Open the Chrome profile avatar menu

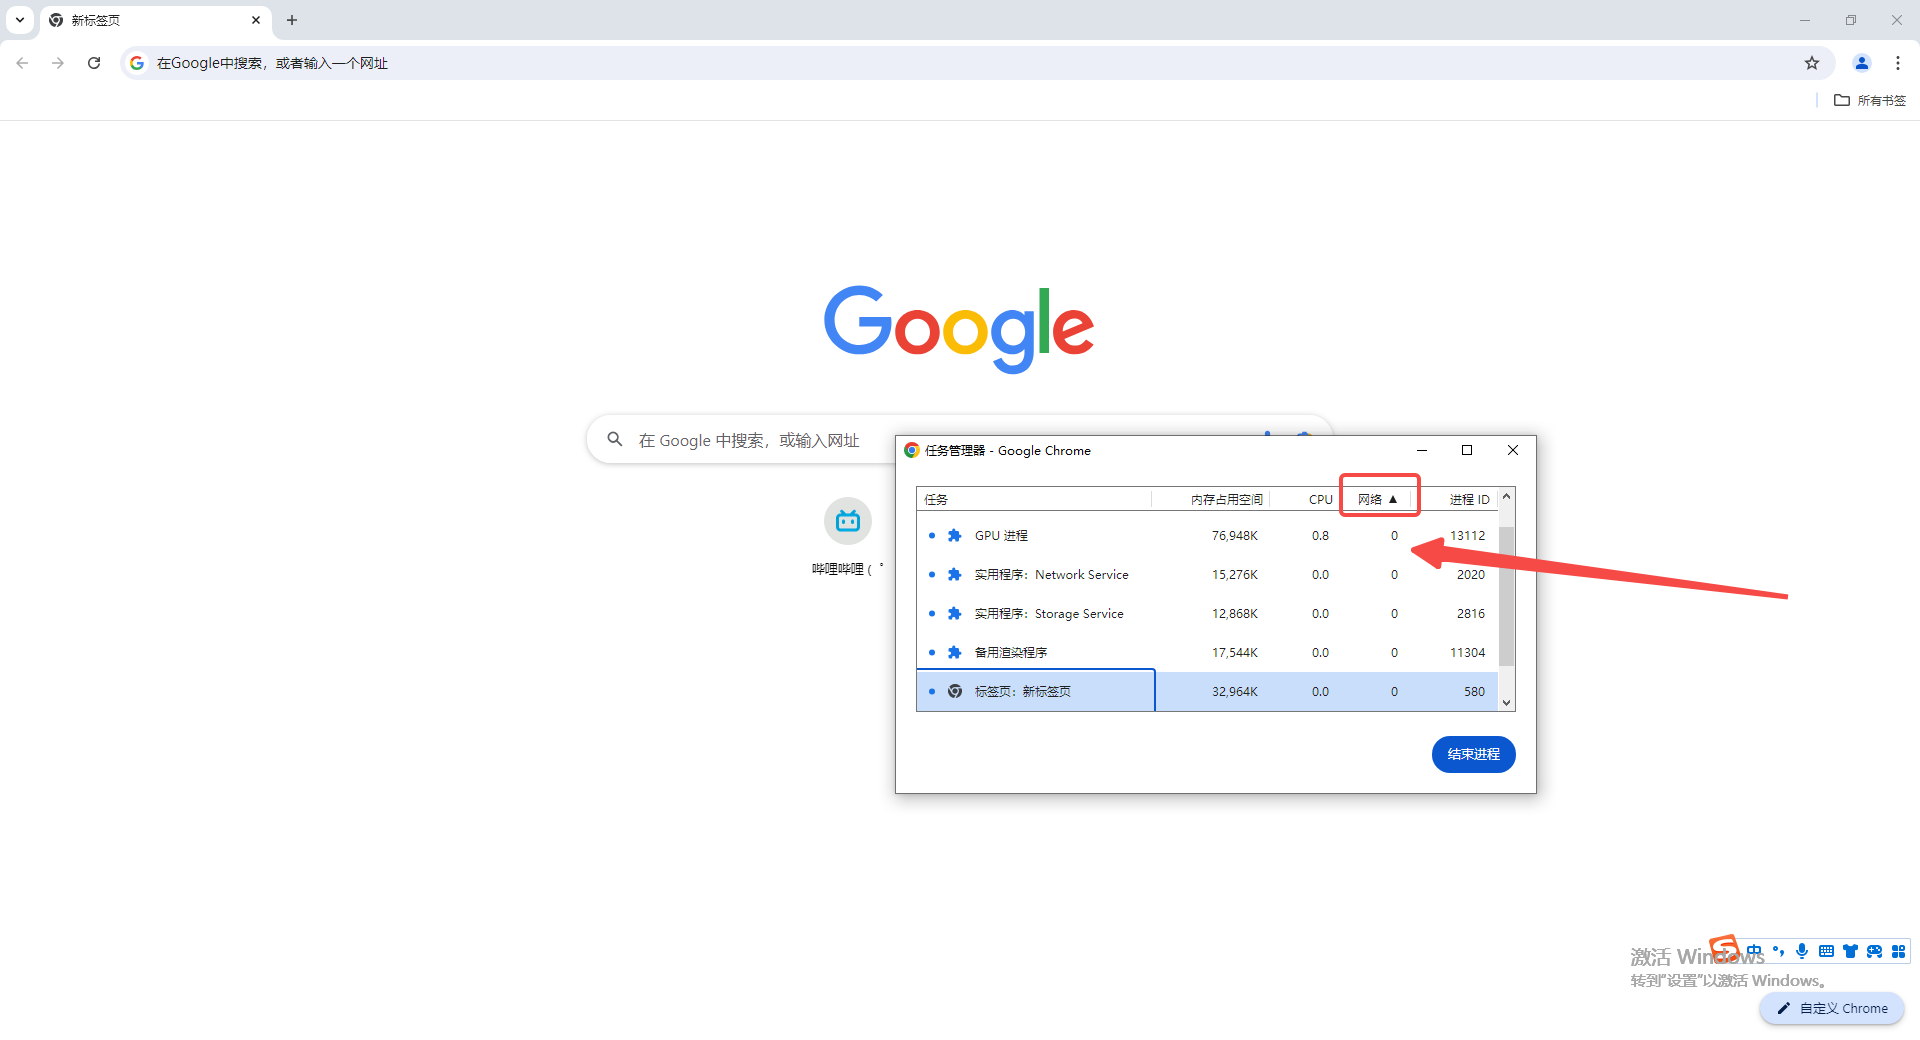(x=1862, y=63)
